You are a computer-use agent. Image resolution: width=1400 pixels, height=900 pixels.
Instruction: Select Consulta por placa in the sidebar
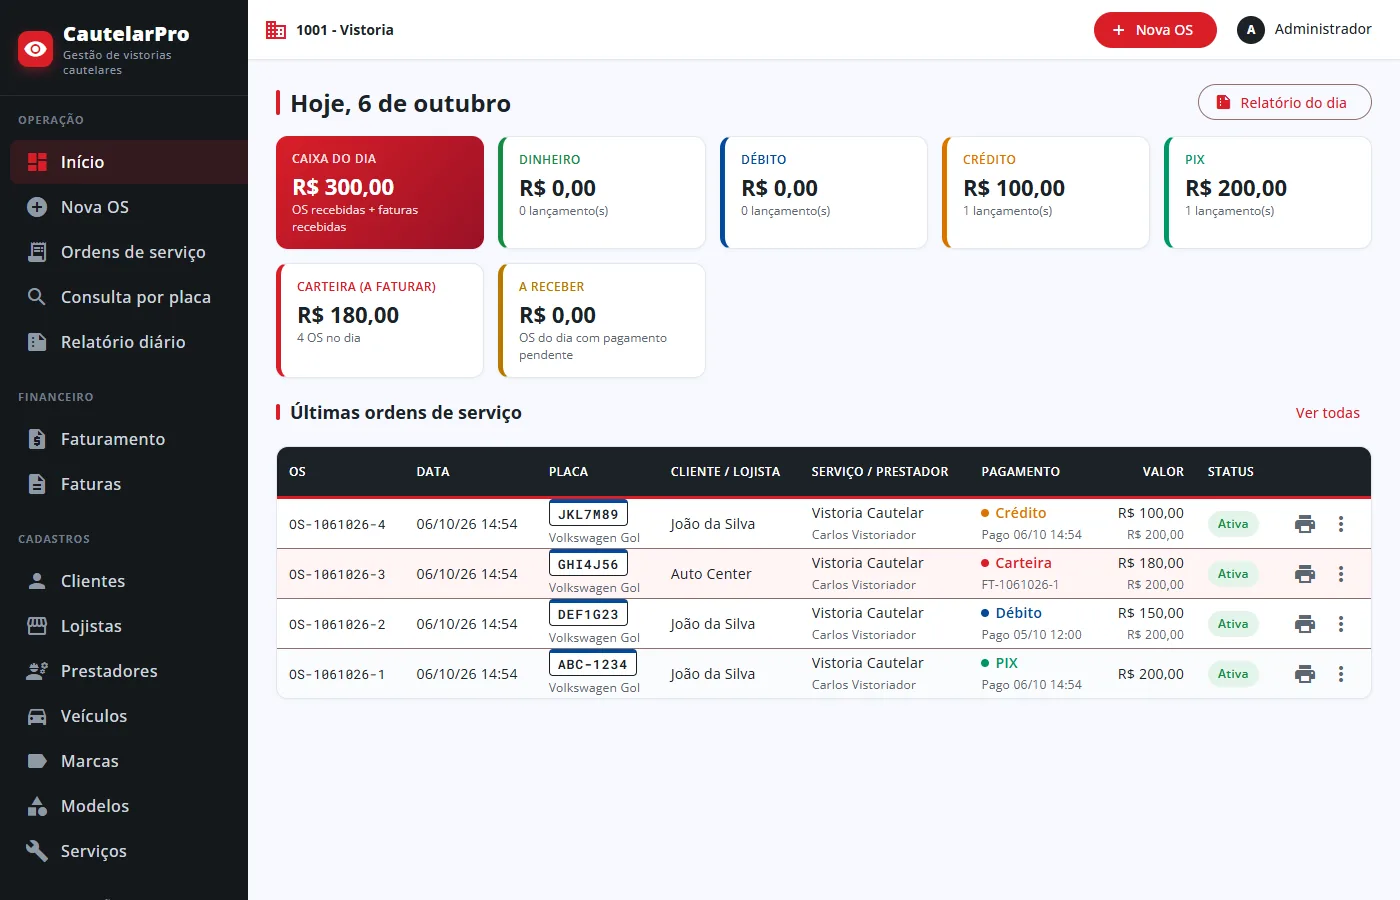(129, 297)
